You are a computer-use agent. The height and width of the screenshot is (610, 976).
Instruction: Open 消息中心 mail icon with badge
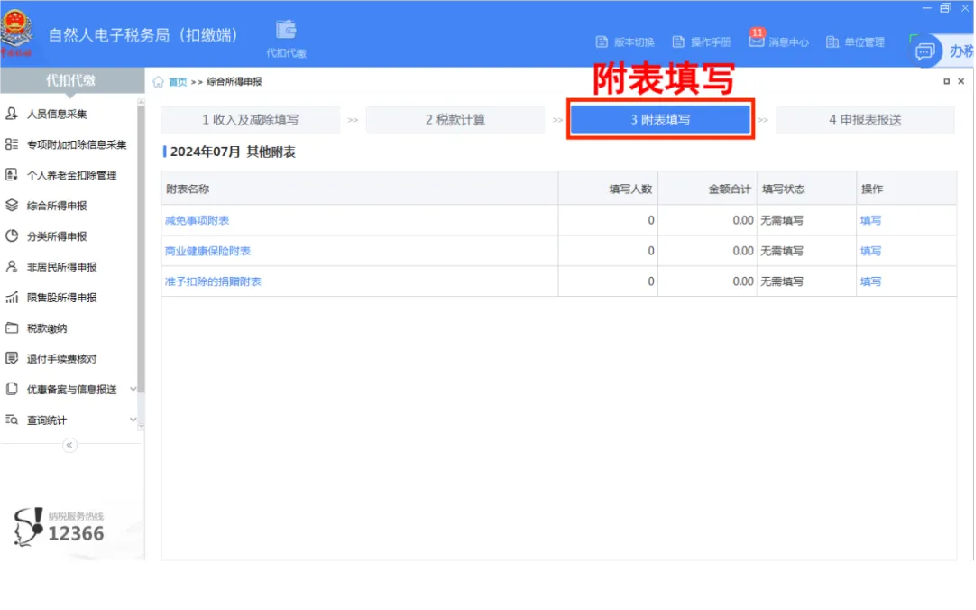[756, 39]
